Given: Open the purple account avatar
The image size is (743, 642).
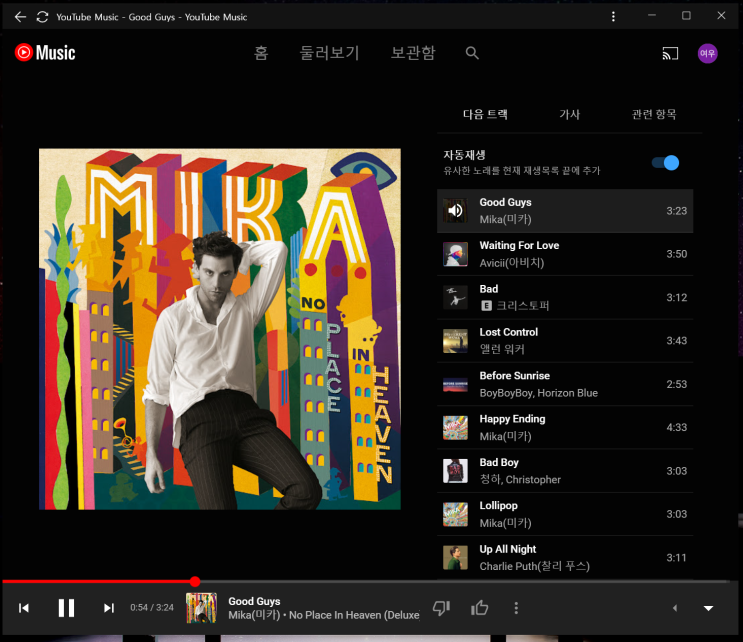Looking at the screenshot, I should [x=707, y=53].
